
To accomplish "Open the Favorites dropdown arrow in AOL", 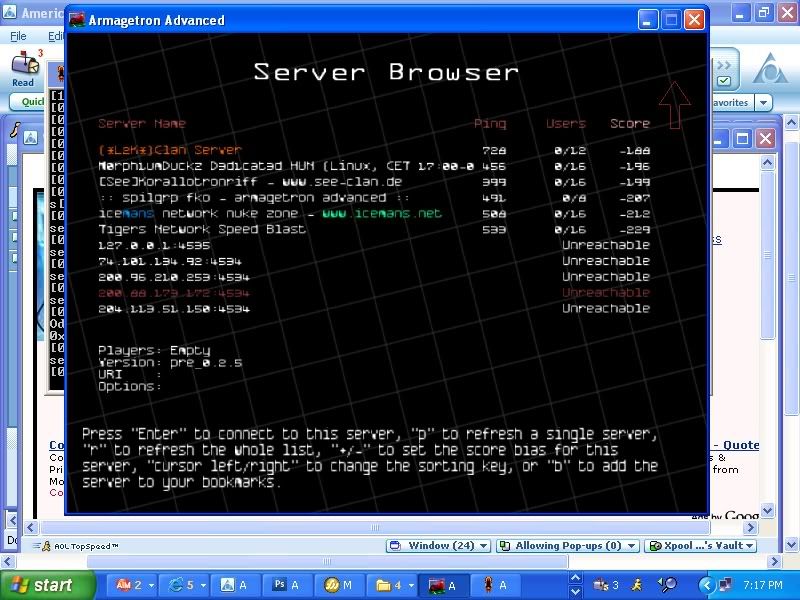I will point(763,103).
